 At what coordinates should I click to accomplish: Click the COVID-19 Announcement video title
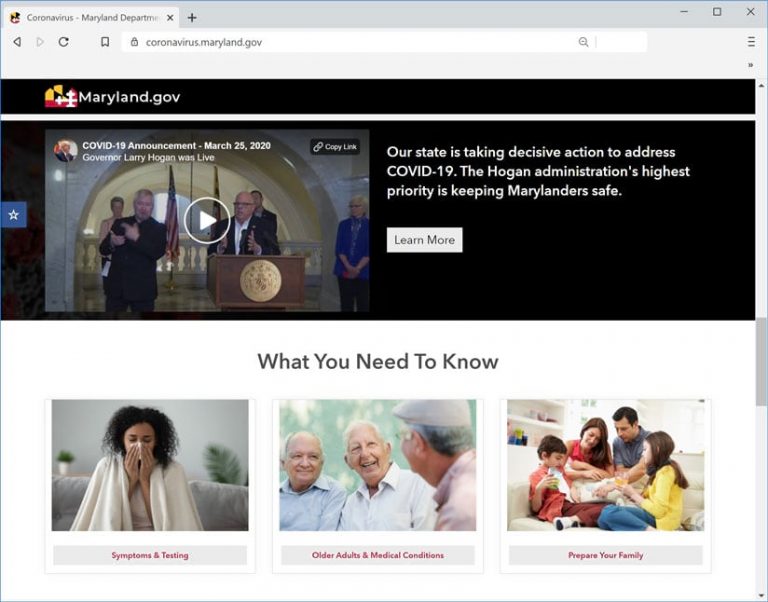[x=176, y=145]
